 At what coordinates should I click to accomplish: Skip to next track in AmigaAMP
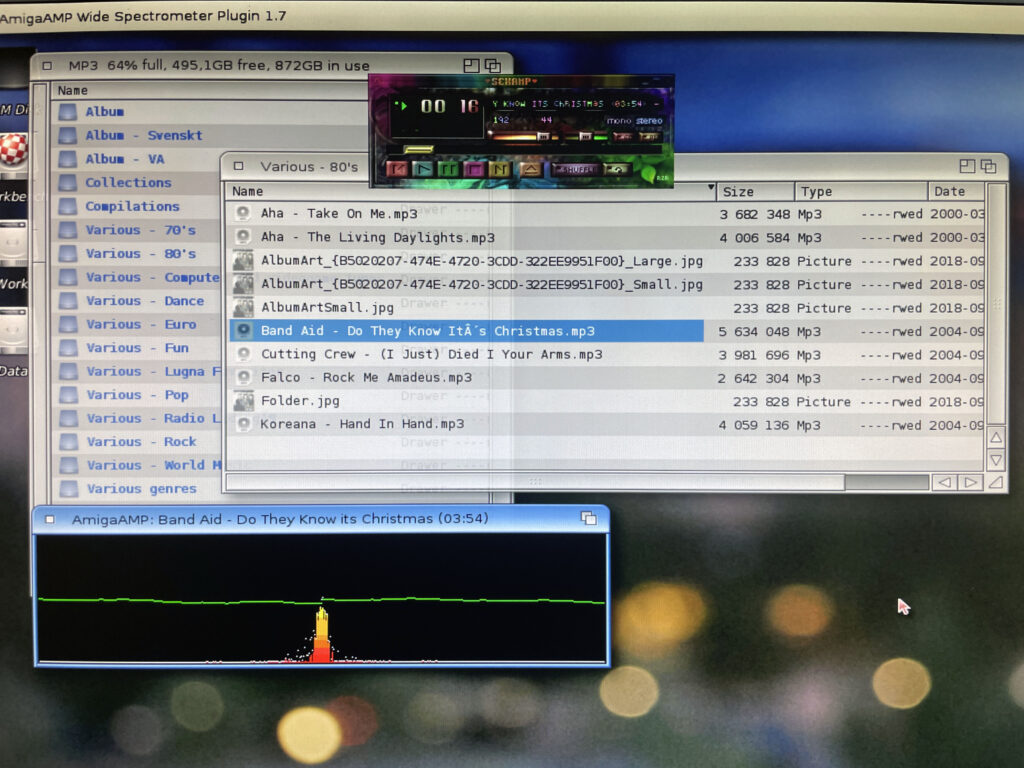(499, 169)
